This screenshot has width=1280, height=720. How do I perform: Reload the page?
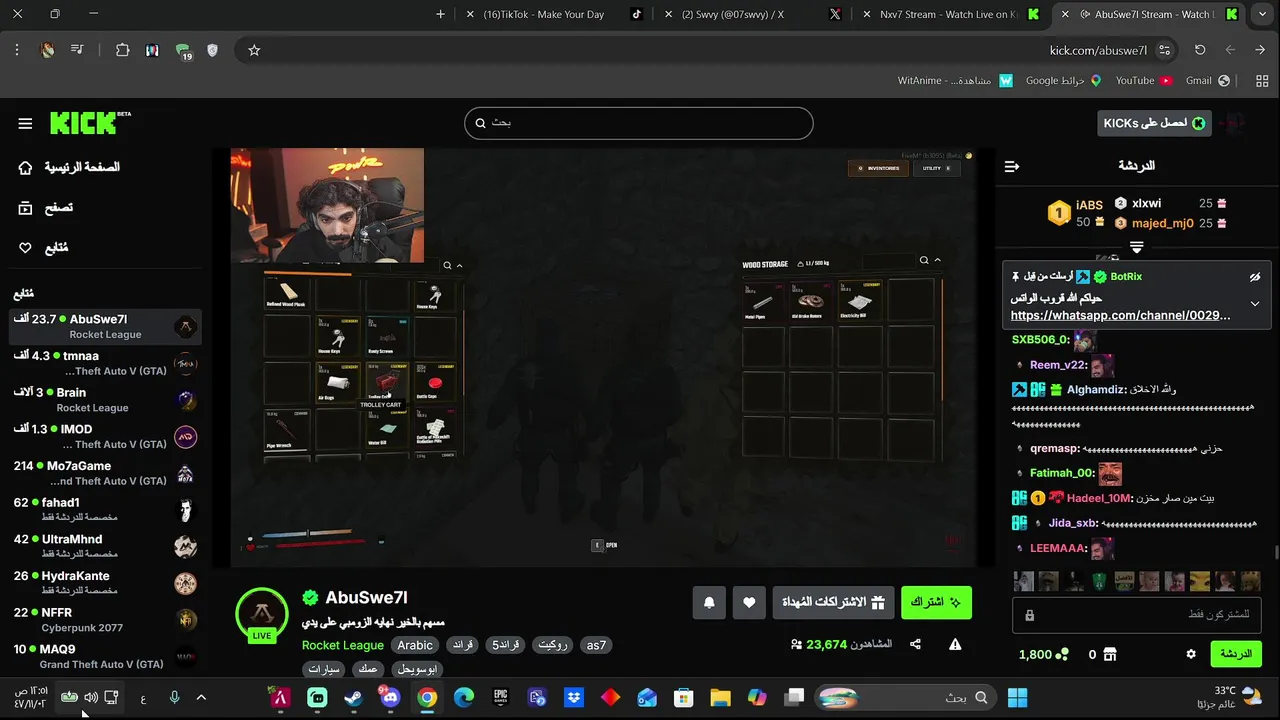[1200, 50]
